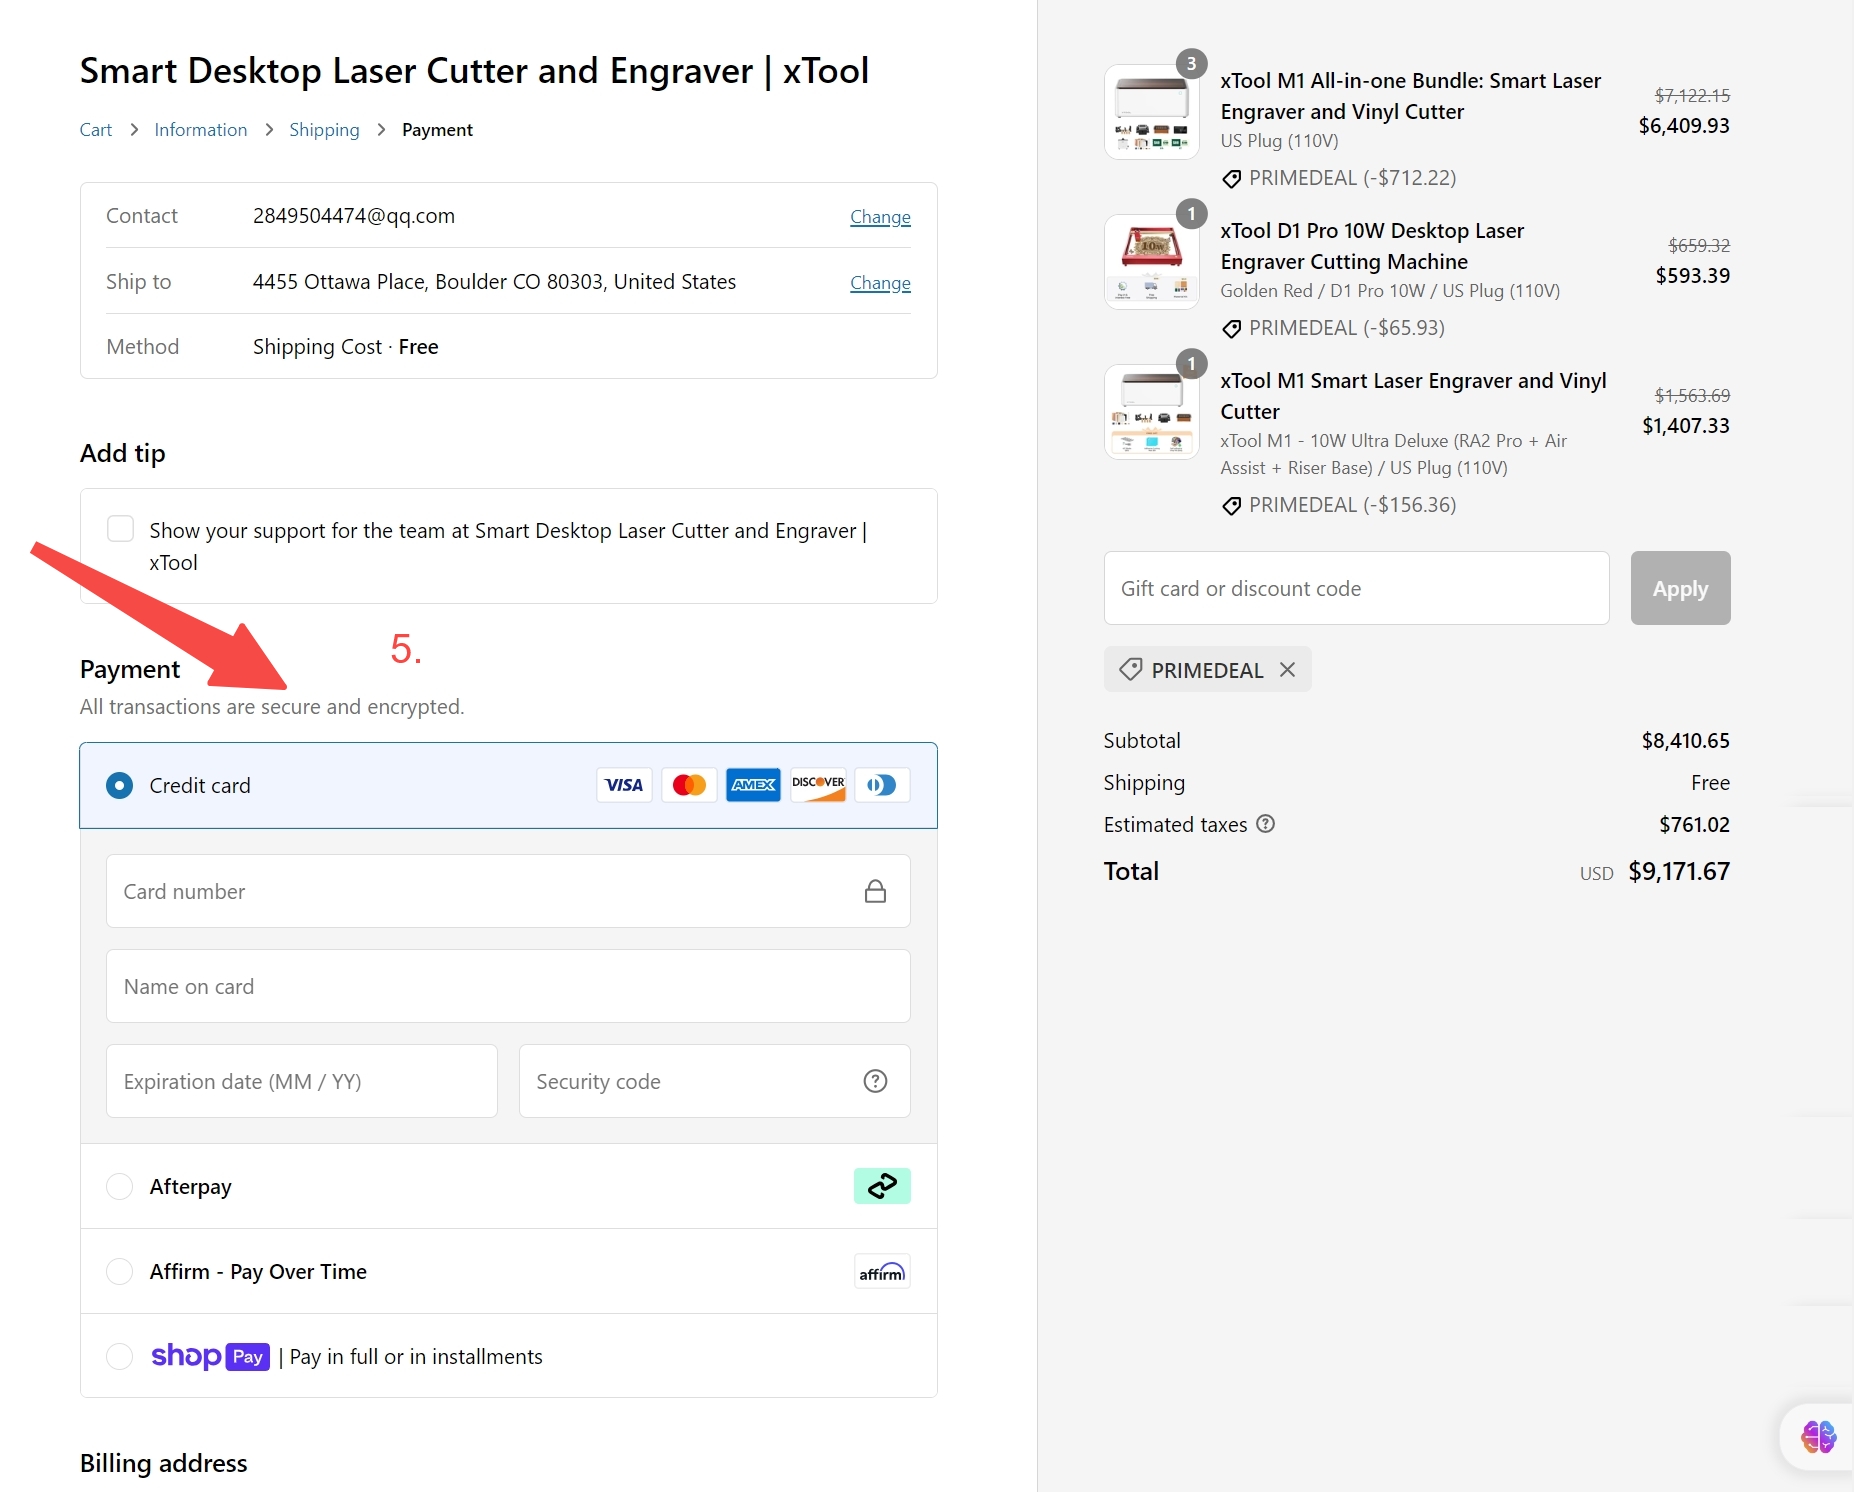This screenshot has width=1854, height=1492.
Task: Click the Subtotal amount $8,410.65
Action: (x=1685, y=741)
